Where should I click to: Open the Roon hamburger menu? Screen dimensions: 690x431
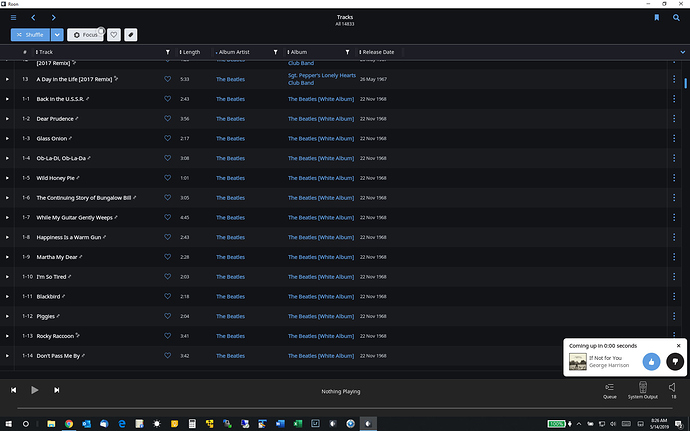[14, 18]
